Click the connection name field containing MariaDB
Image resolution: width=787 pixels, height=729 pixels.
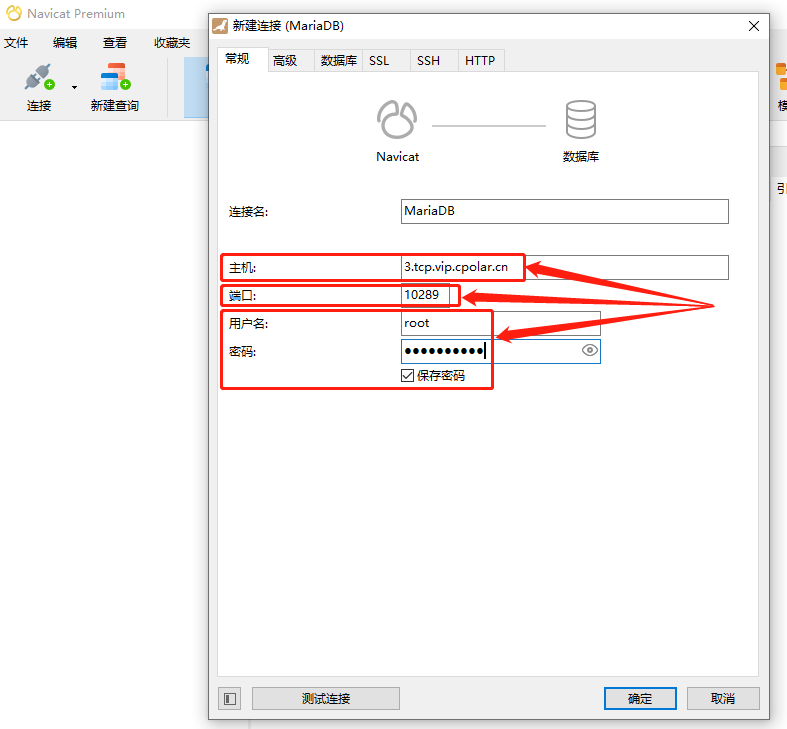[x=565, y=211]
